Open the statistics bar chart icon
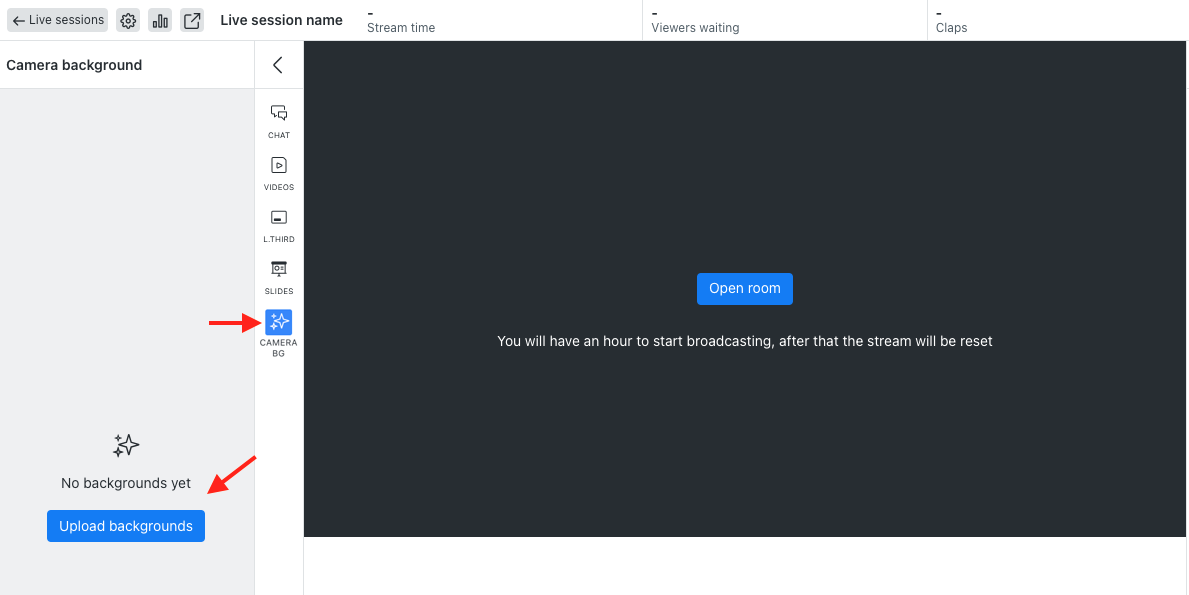1189x595 pixels. click(x=160, y=20)
